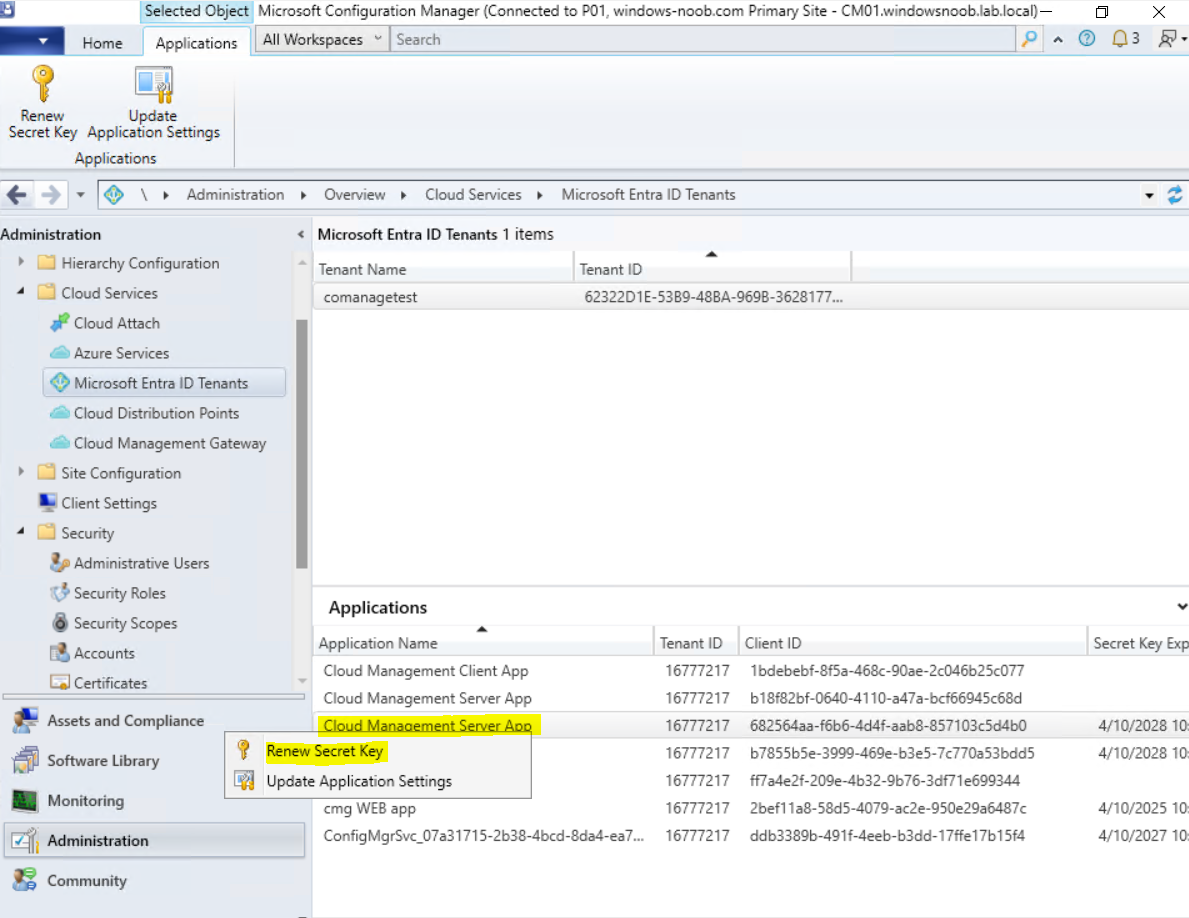The height and width of the screenshot is (918, 1189).
Task: Click client ID b7855b5e-3999-469e-b3e5-7c770a53bdd5
Action: click(x=892, y=753)
